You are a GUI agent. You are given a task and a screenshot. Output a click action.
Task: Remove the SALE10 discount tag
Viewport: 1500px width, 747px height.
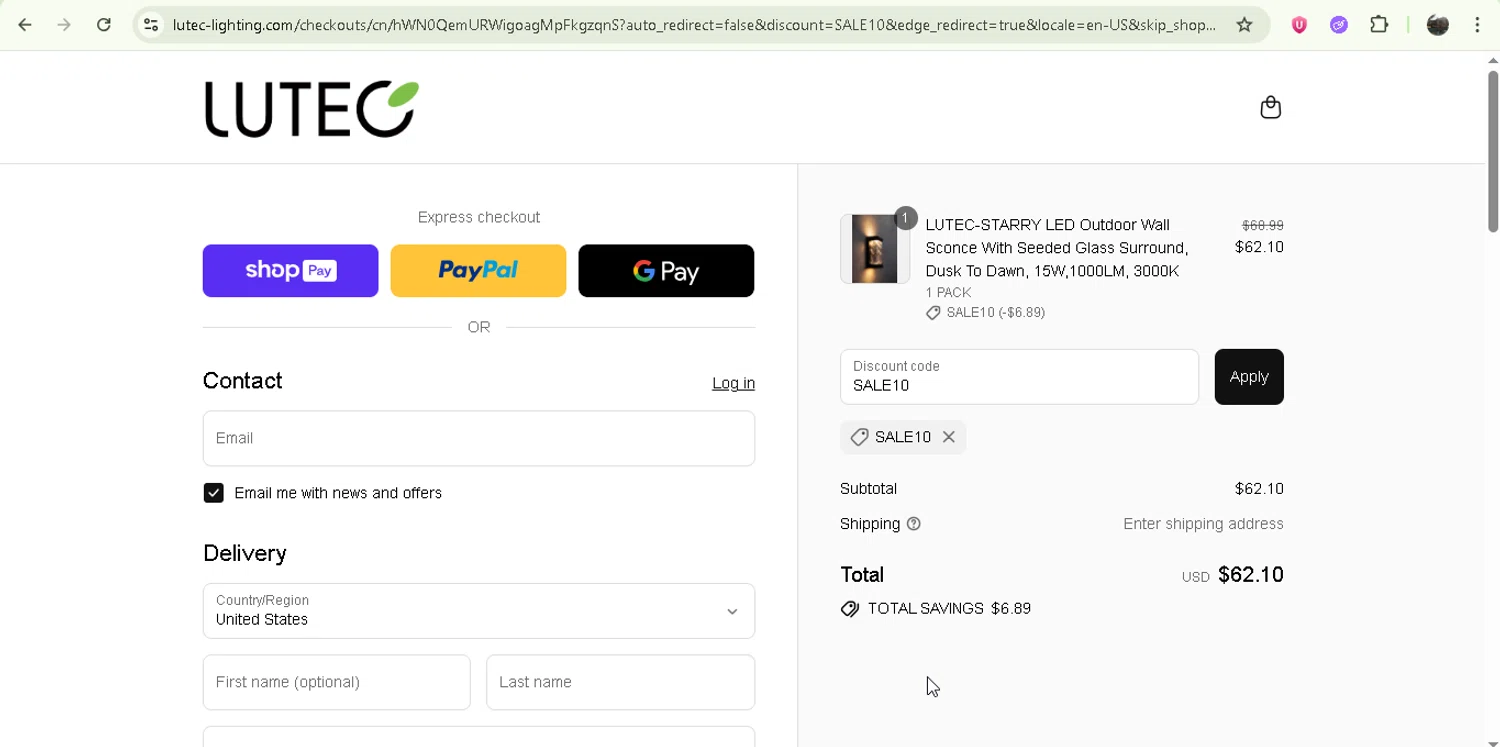[x=949, y=437]
